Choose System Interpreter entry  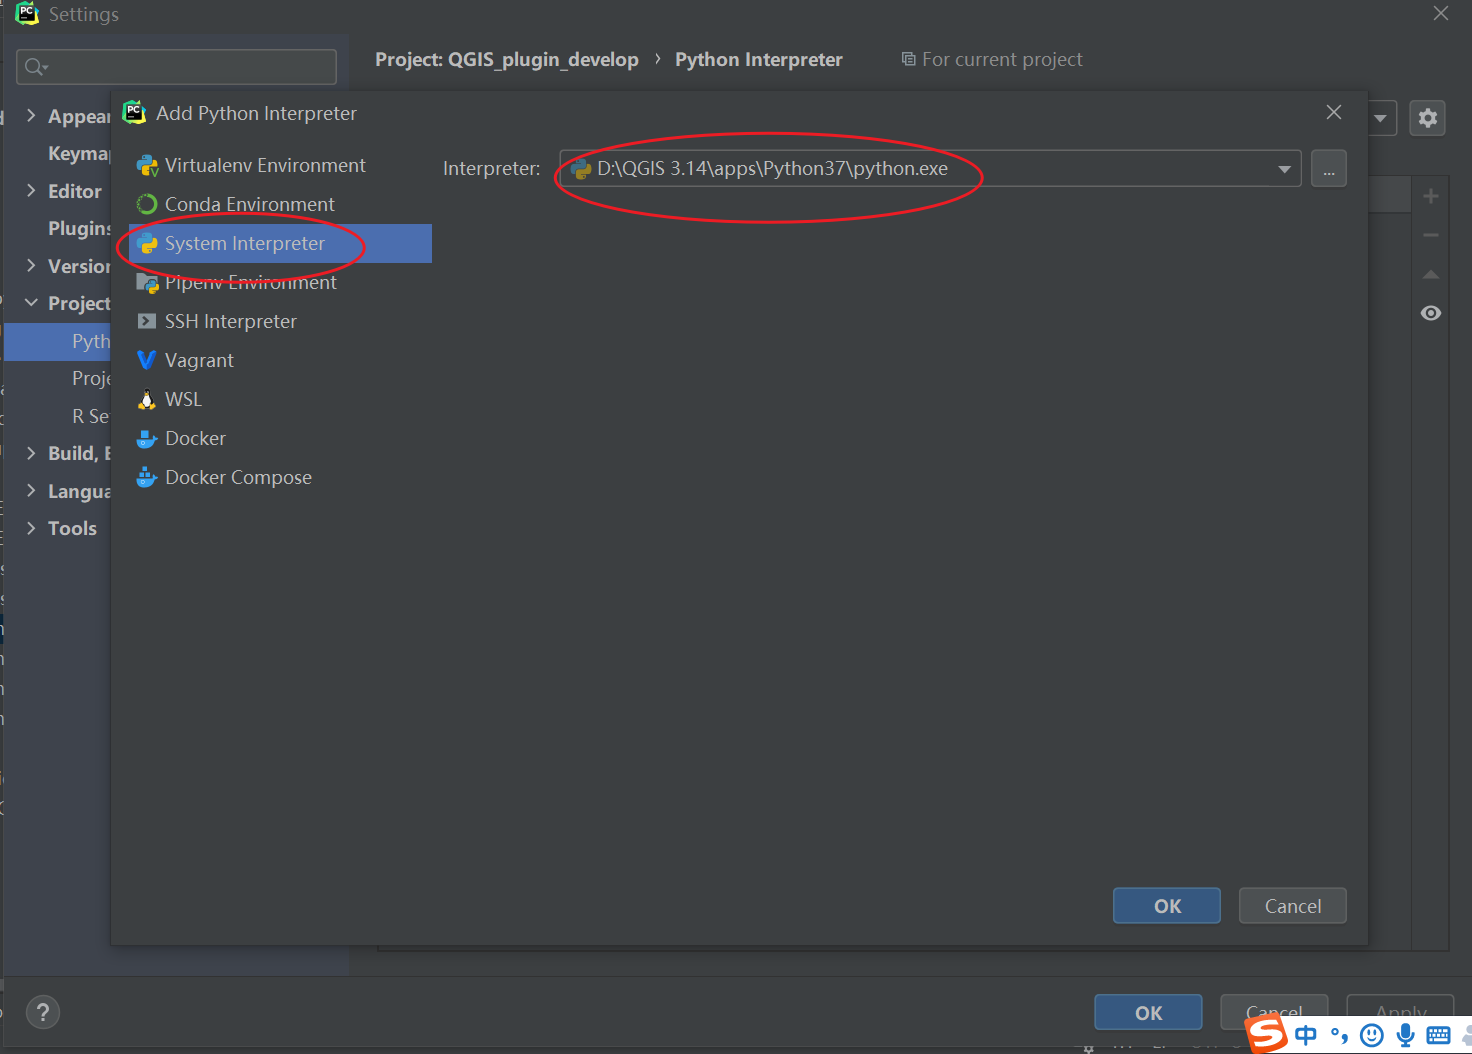(x=280, y=244)
